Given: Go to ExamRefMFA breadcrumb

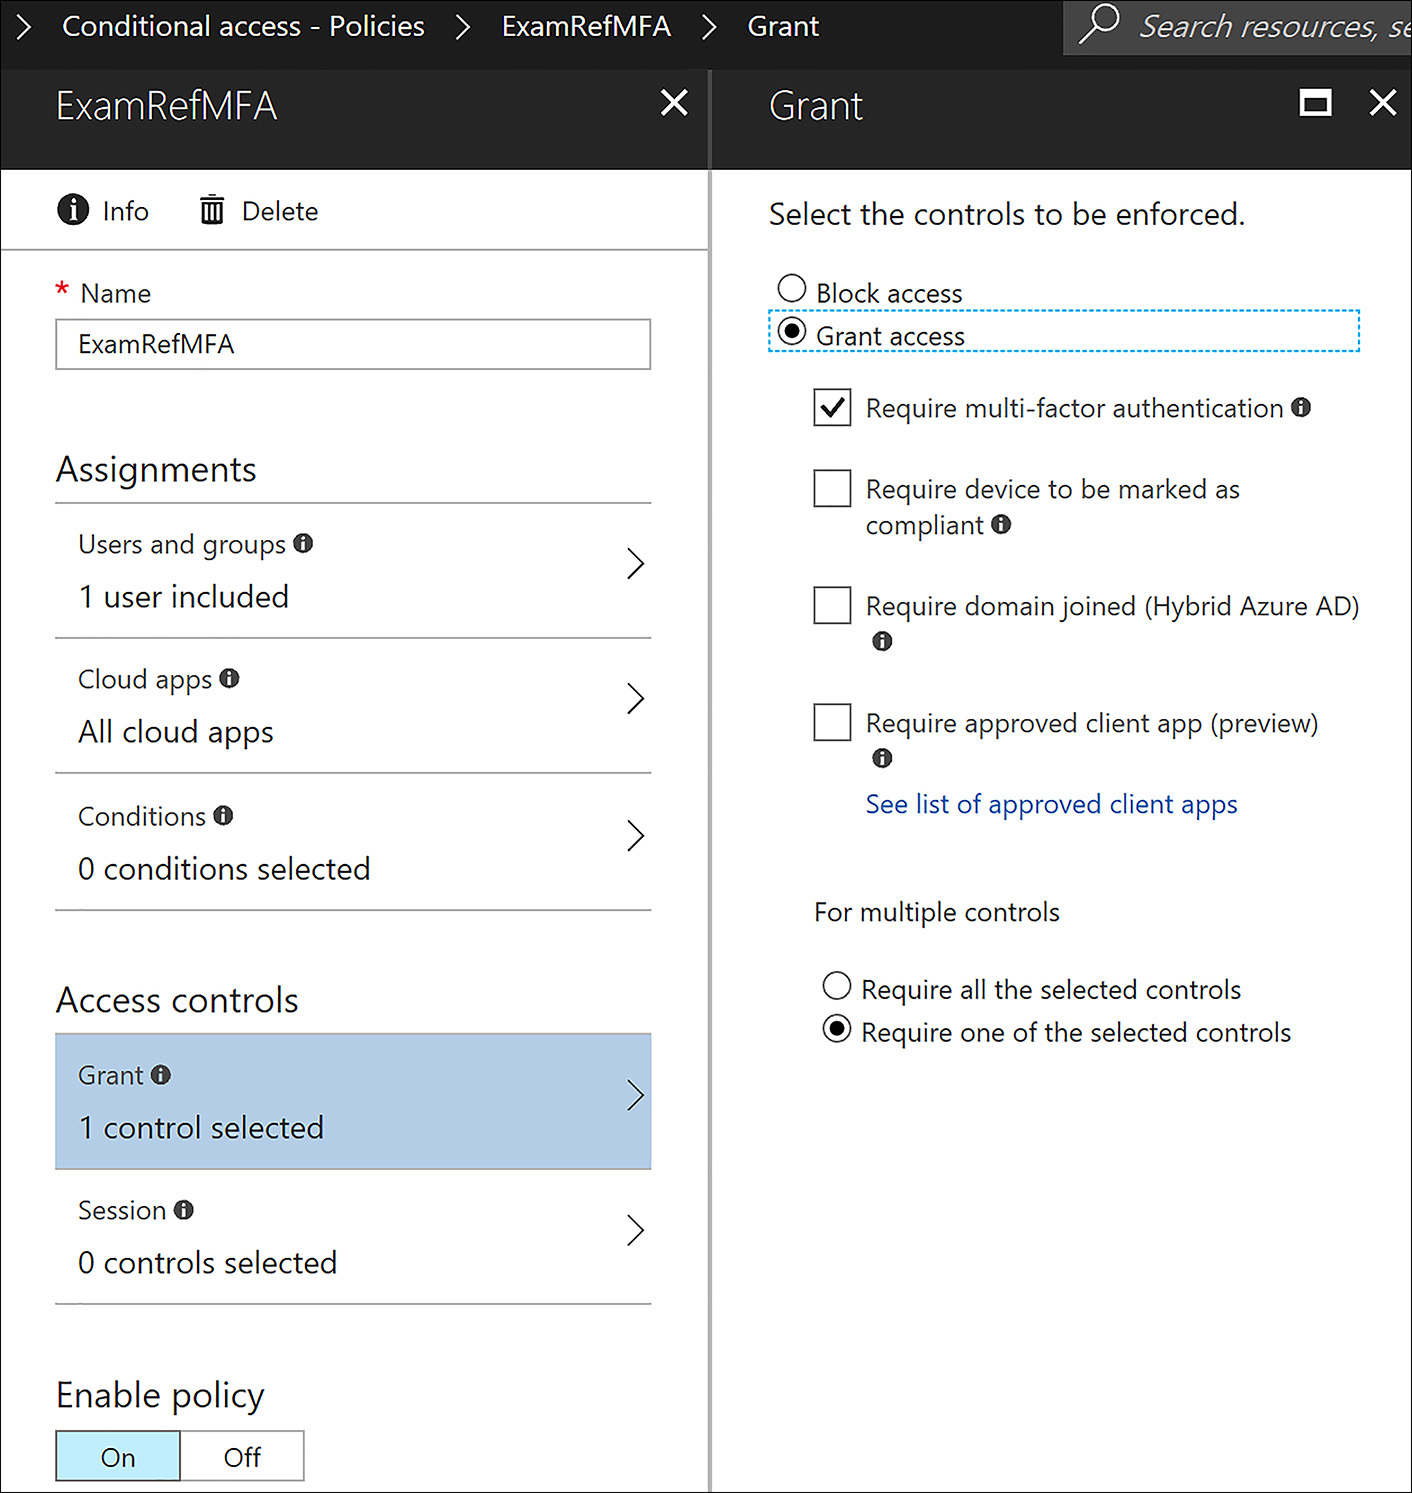Looking at the screenshot, I should (x=586, y=26).
